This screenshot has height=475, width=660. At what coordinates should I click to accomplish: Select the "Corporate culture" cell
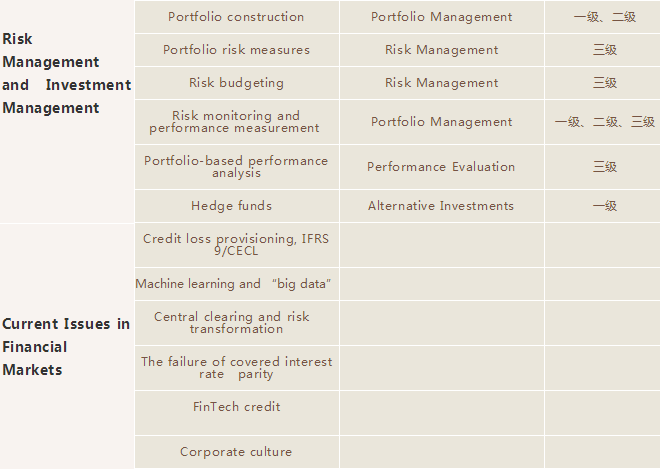(236, 452)
